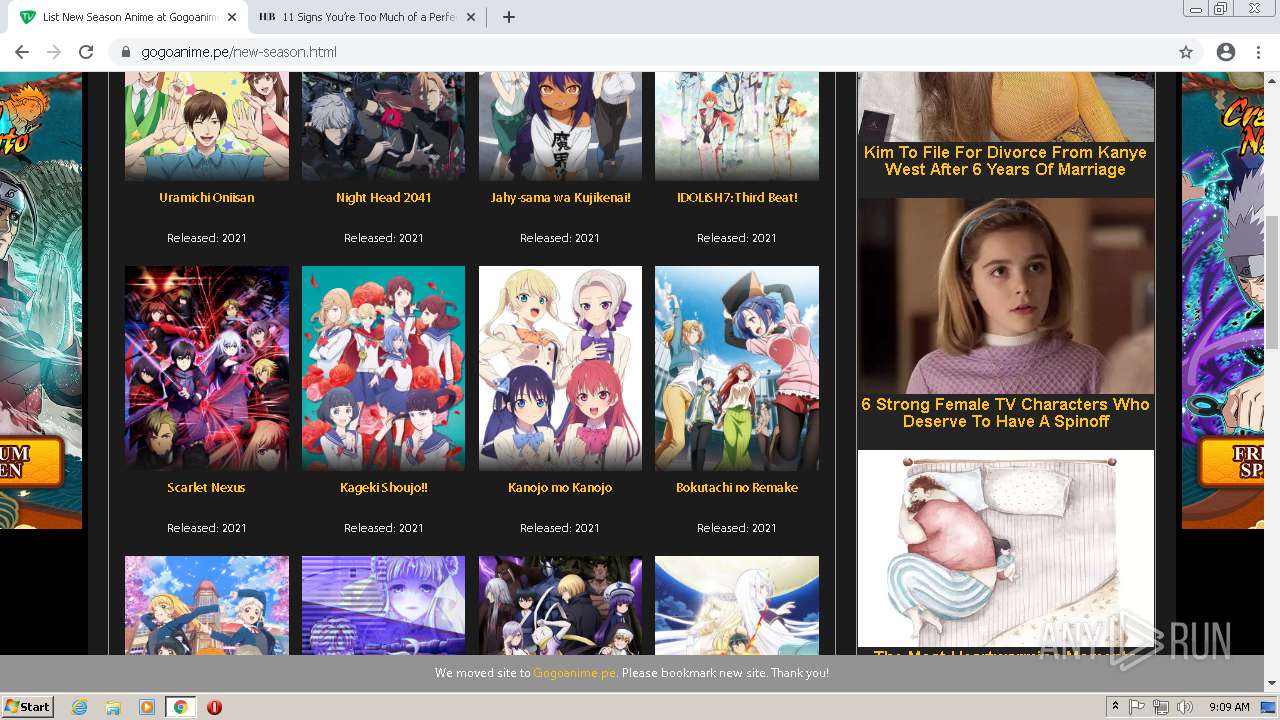Open the Kim To File For Divorce article

pos(1005,161)
